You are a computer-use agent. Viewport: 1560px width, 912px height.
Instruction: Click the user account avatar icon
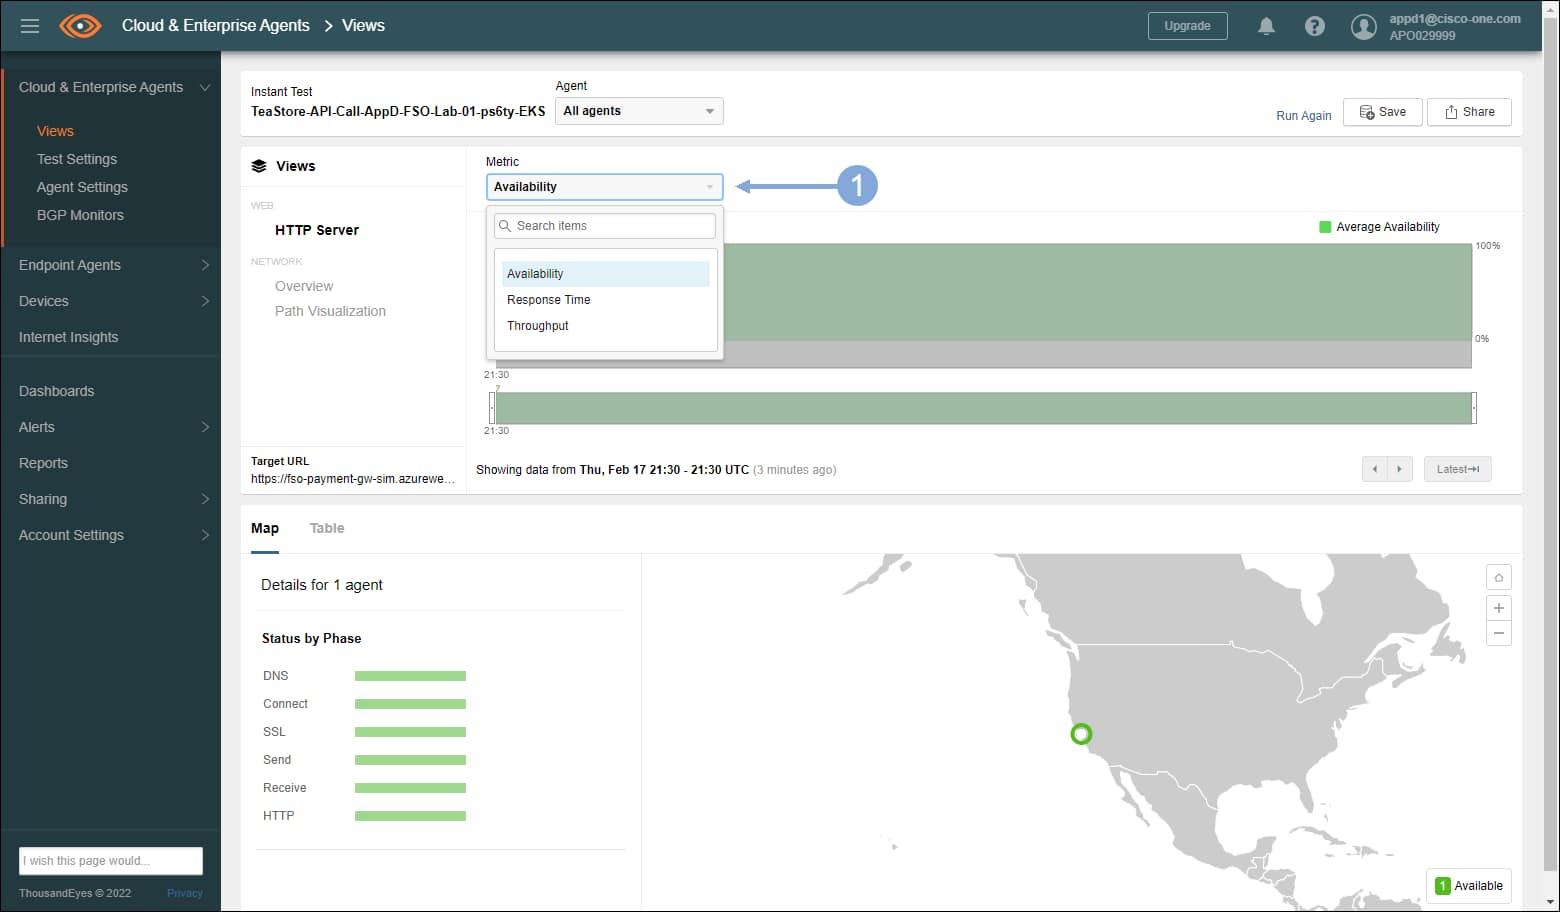coord(1363,27)
